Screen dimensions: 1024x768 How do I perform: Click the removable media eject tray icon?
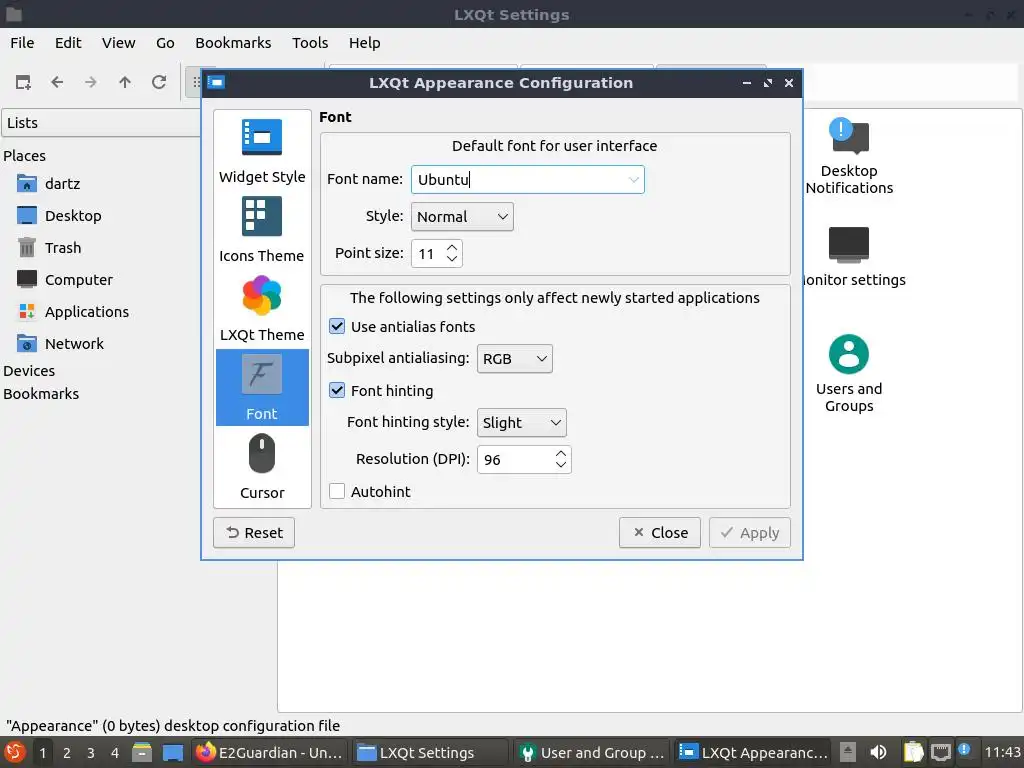848,752
